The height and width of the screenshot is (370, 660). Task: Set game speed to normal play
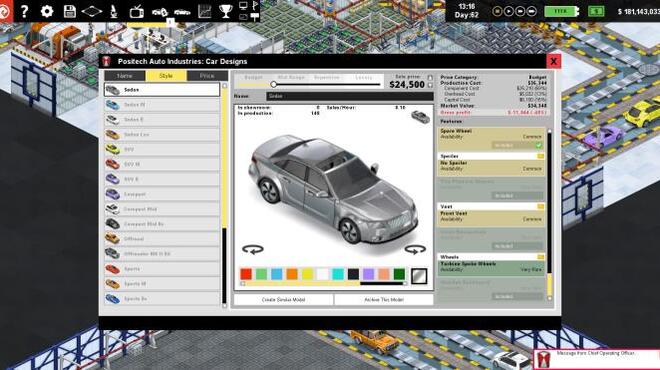pyautogui.click(x=508, y=11)
